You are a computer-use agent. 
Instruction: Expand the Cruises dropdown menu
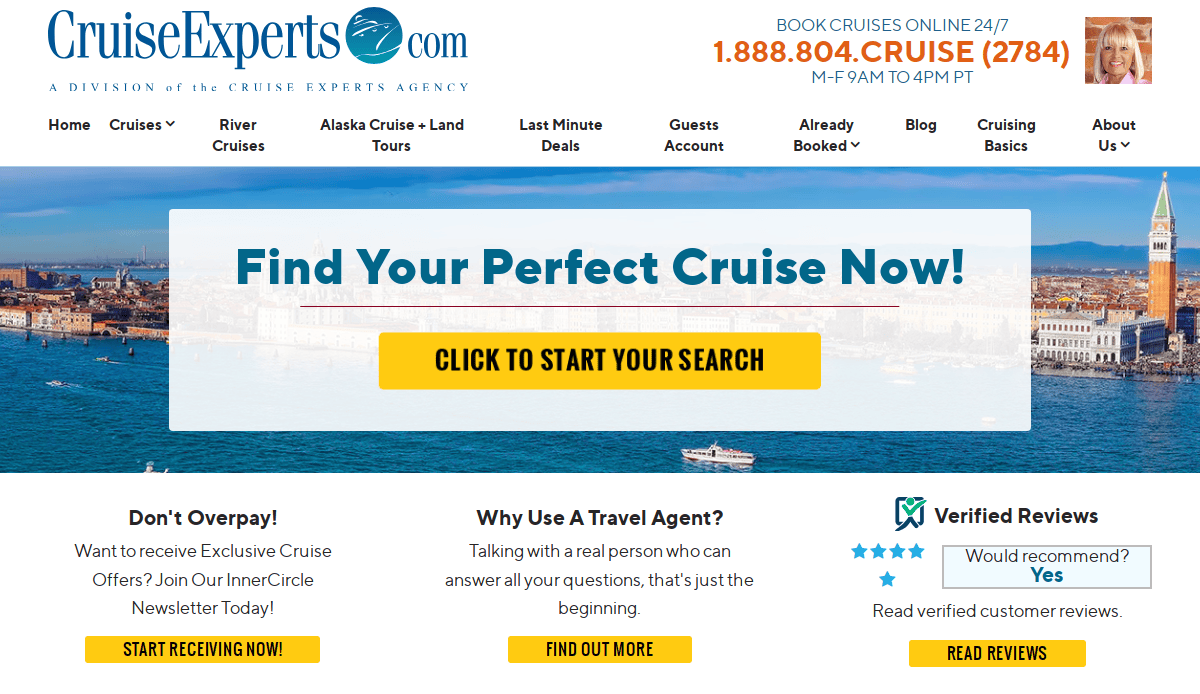[x=142, y=125]
